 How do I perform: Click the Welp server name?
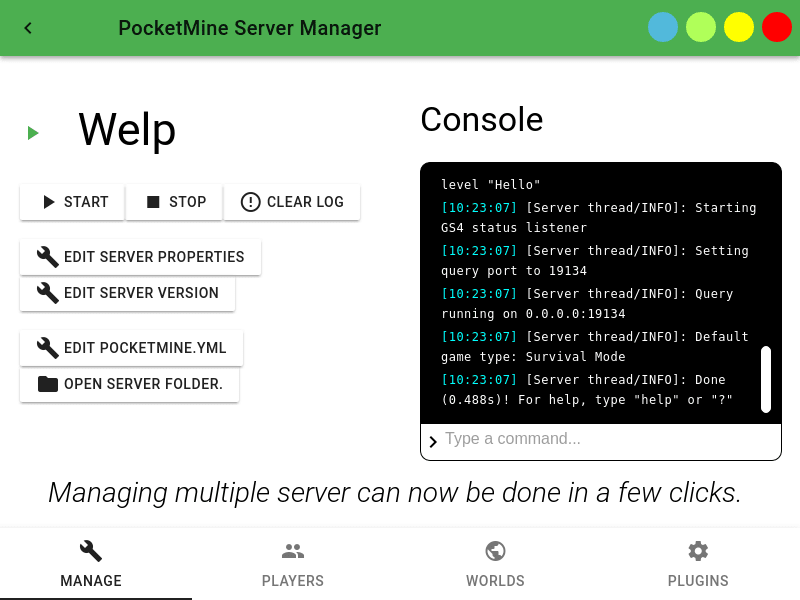(127, 130)
